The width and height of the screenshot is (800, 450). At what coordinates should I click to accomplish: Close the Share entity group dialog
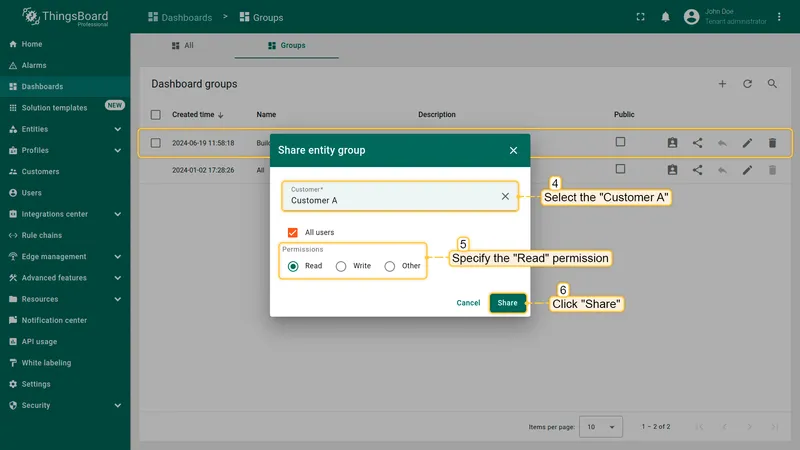point(513,151)
